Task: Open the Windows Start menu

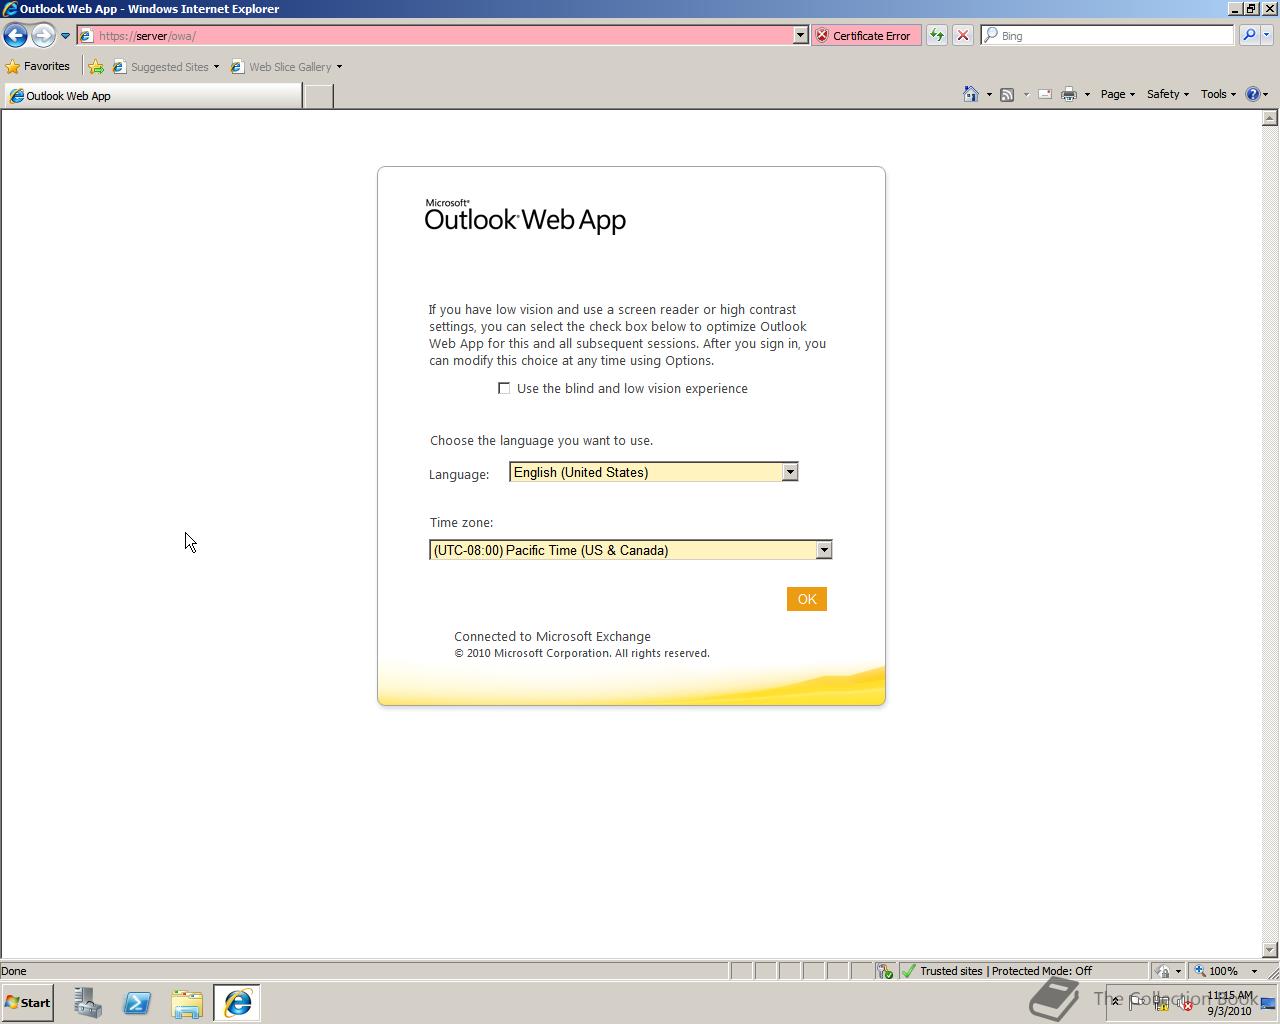Action: [28, 1003]
